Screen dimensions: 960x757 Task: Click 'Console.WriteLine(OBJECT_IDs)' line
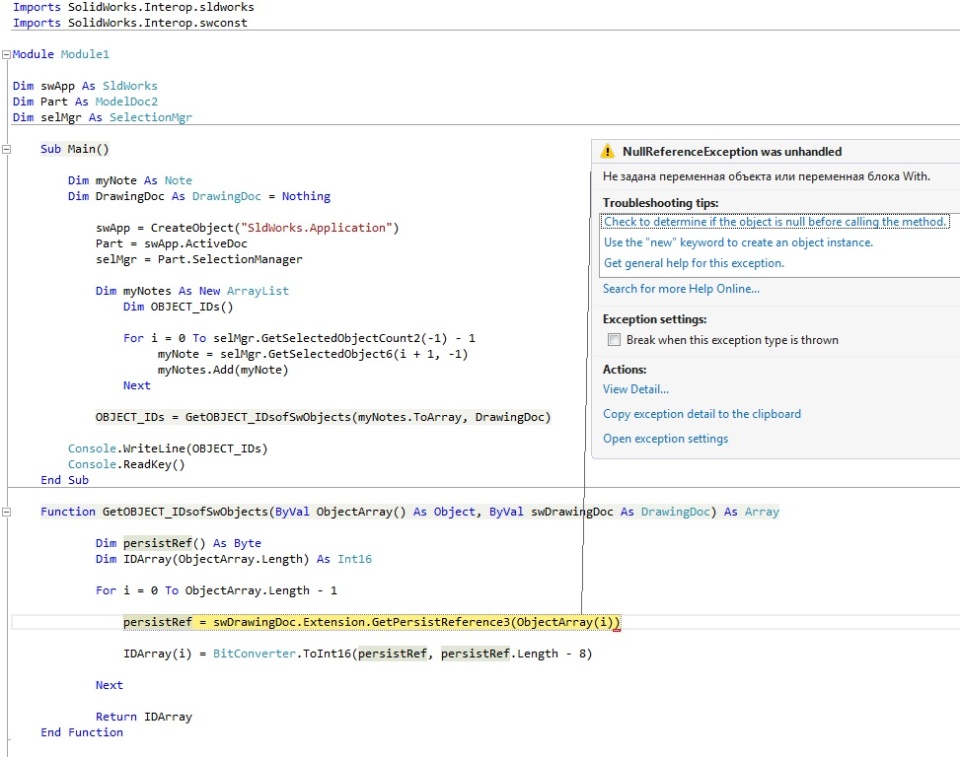click(168, 449)
